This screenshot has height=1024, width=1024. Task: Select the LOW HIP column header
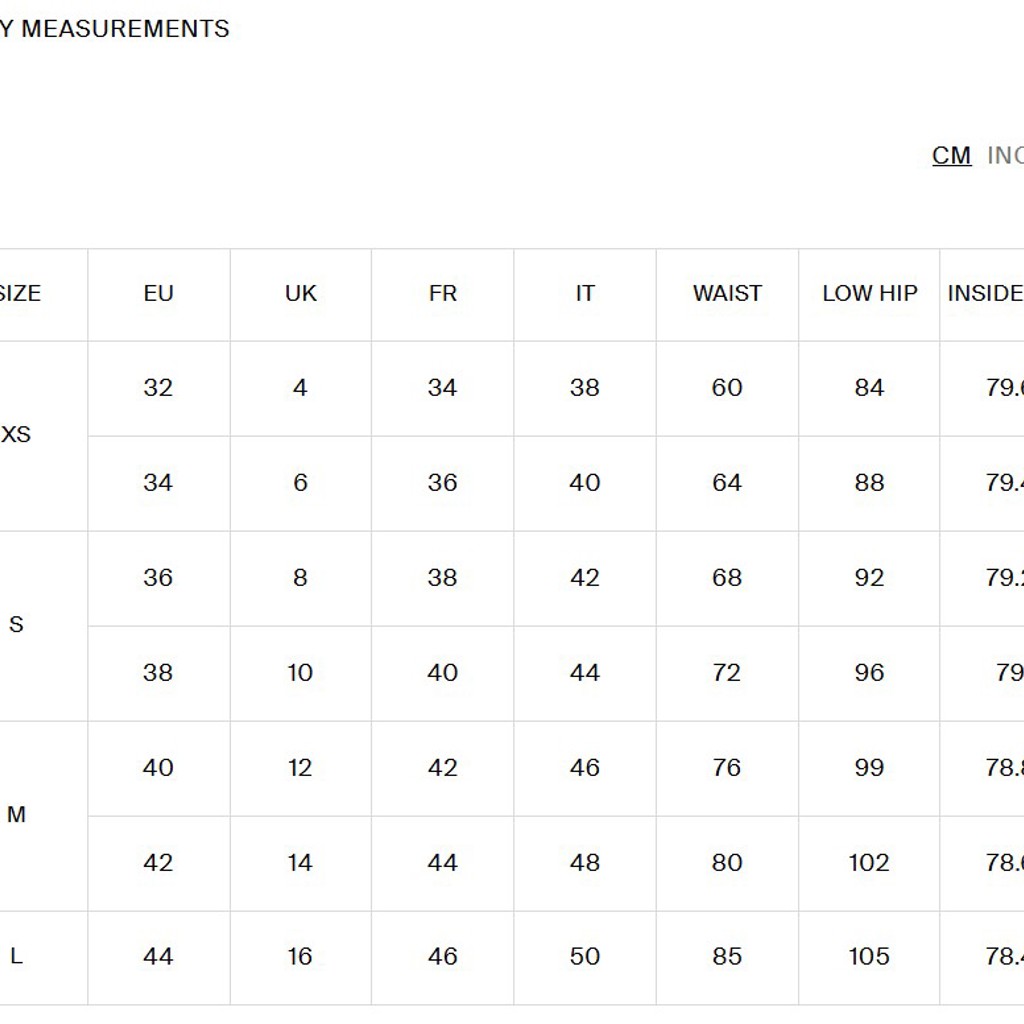[x=870, y=293]
